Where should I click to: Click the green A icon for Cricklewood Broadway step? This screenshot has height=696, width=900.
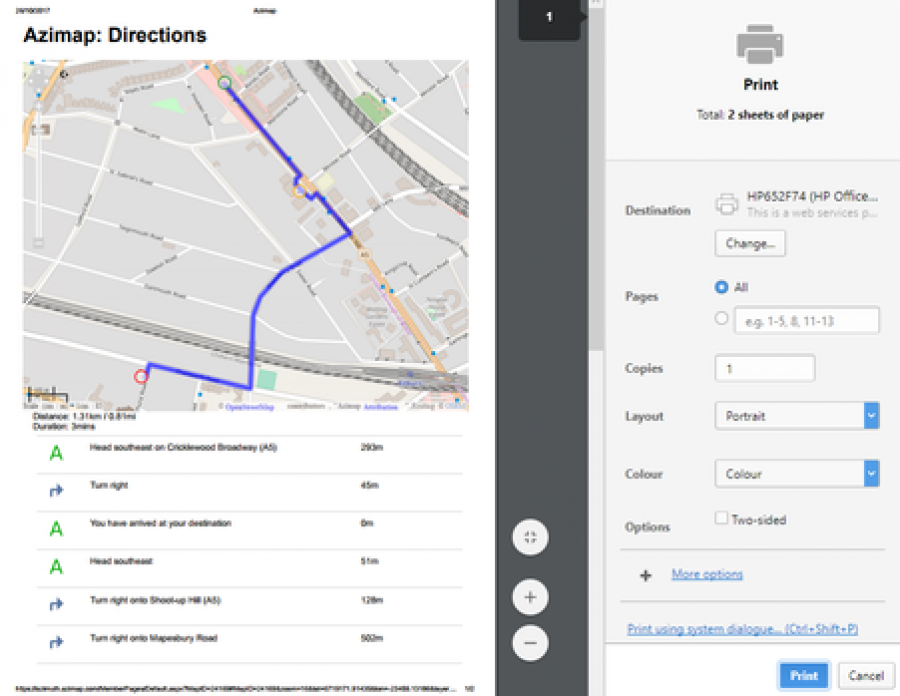tap(56, 453)
